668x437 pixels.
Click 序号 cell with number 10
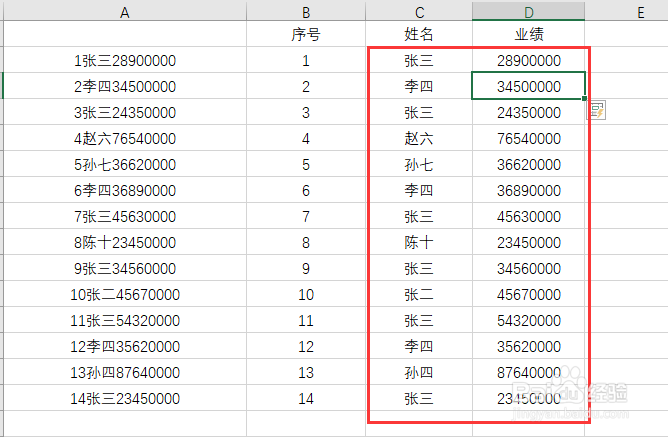306,294
